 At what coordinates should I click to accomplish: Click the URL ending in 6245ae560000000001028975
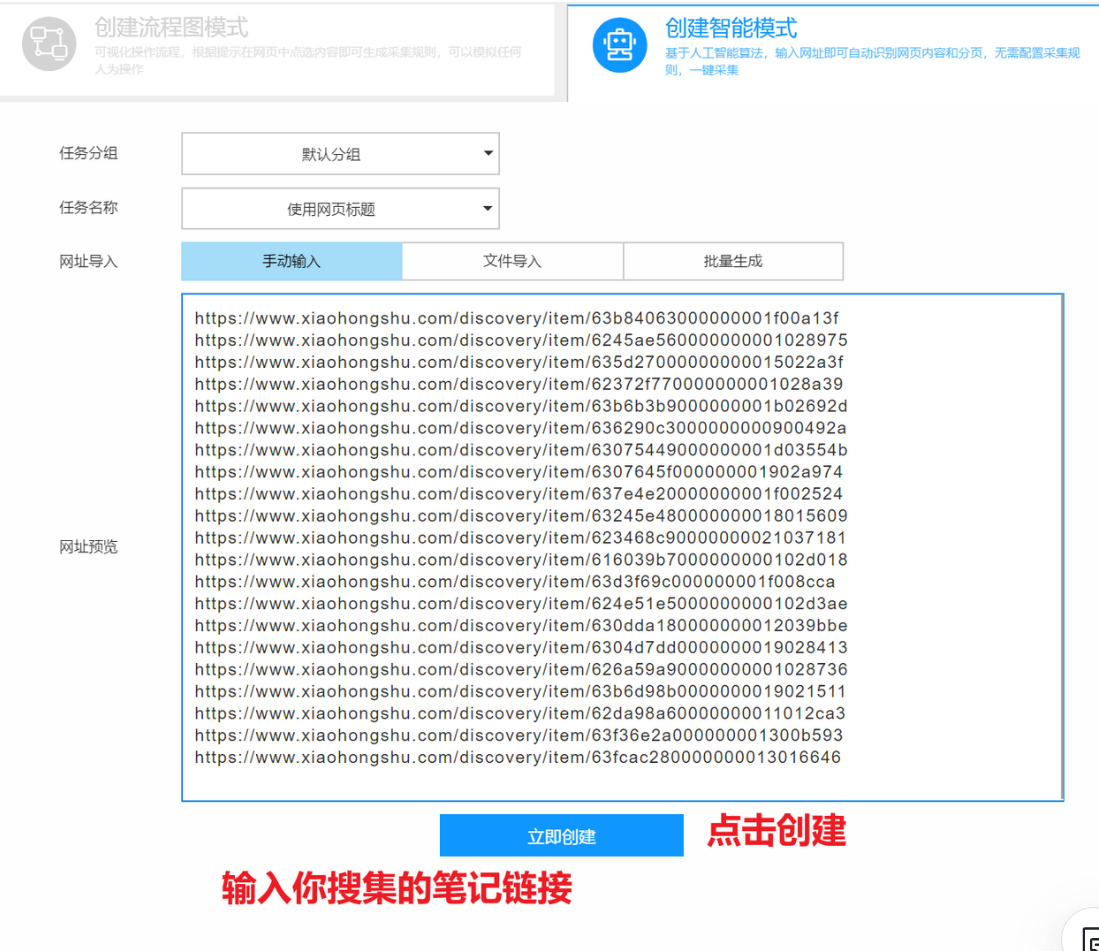(x=521, y=340)
